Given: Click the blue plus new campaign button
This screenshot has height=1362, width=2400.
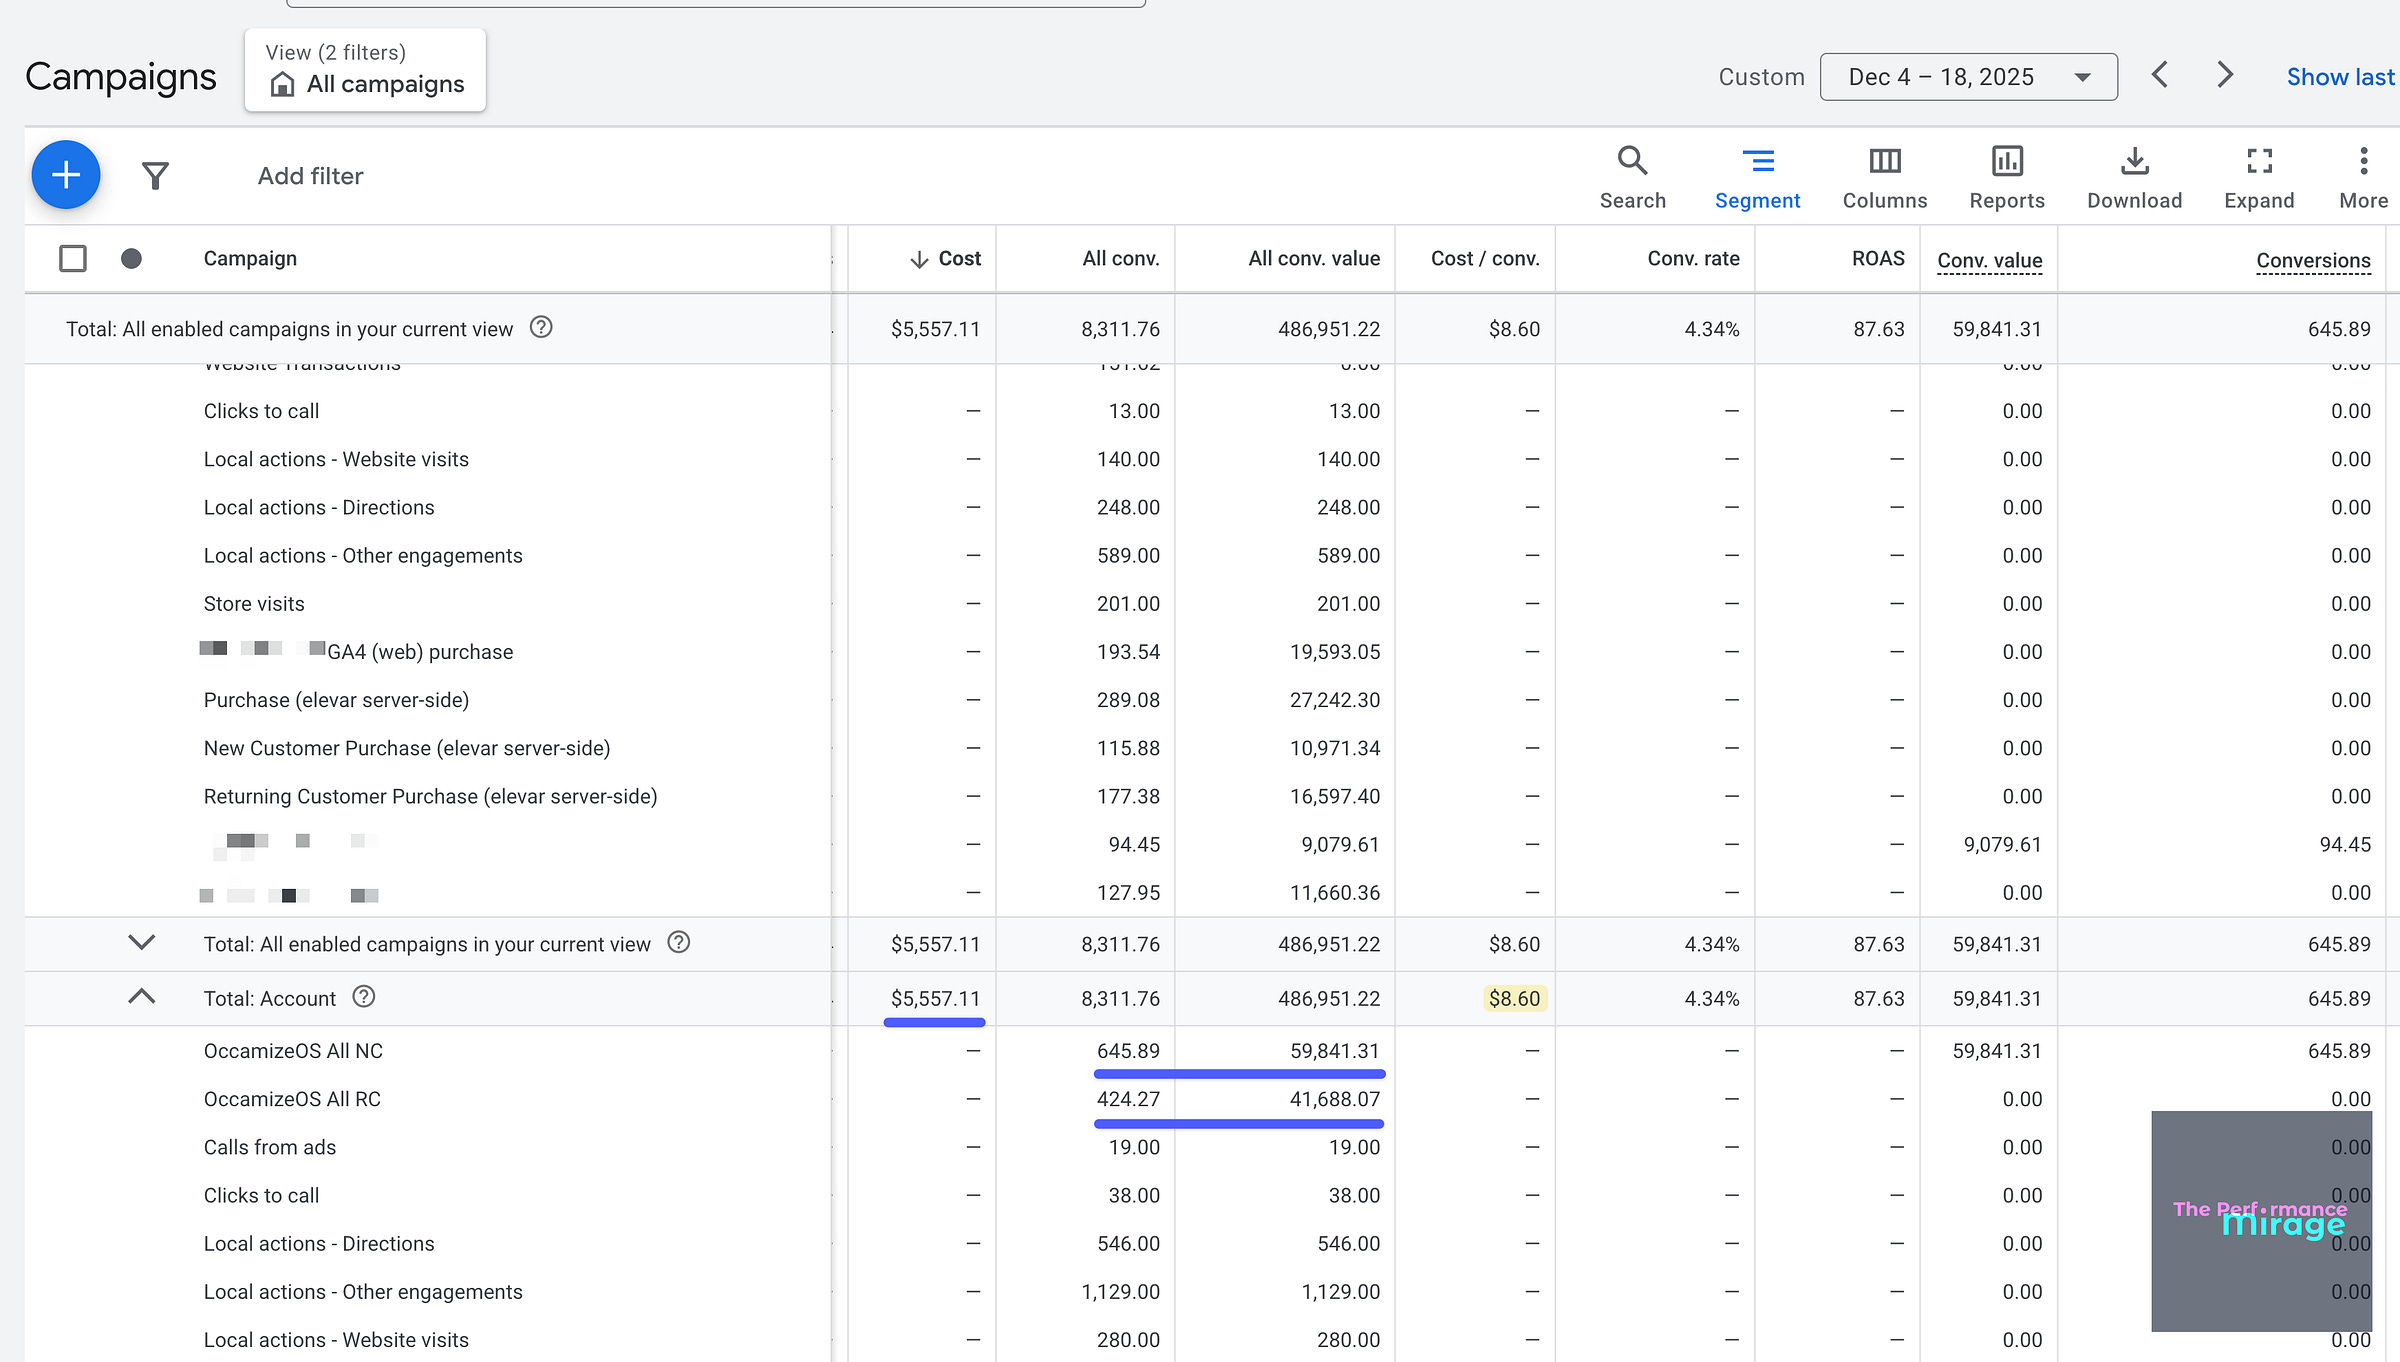Looking at the screenshot, I should point(66,175).
